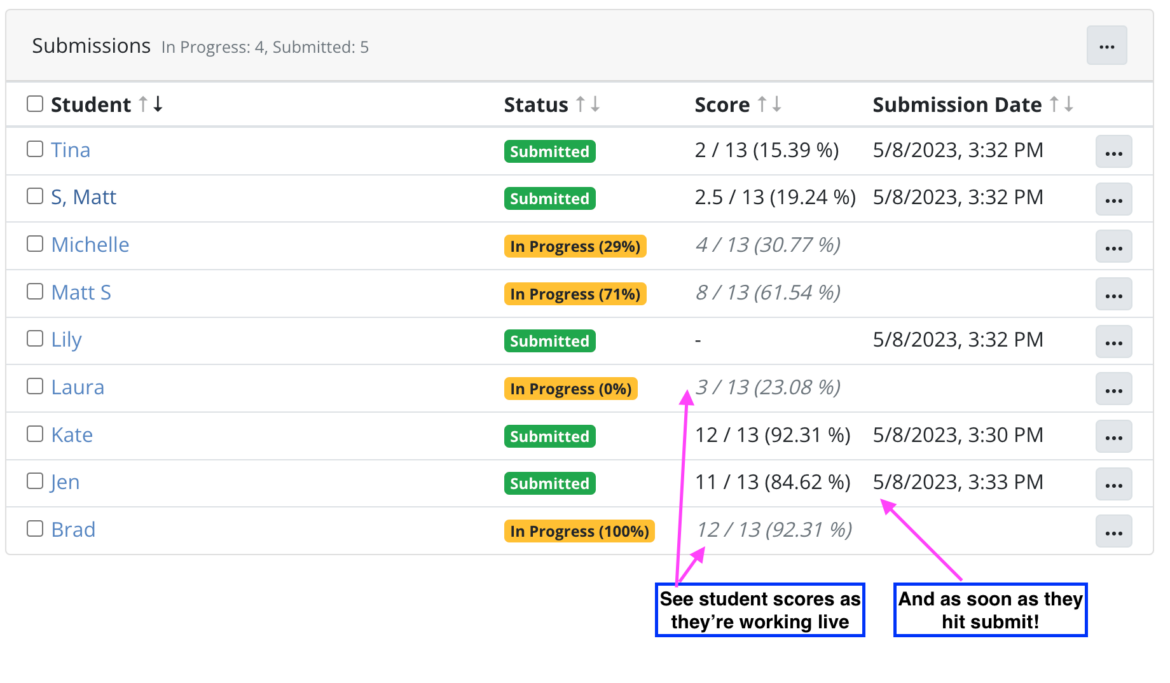Open the Submissions panel three-dot menu

[1106, 46]
